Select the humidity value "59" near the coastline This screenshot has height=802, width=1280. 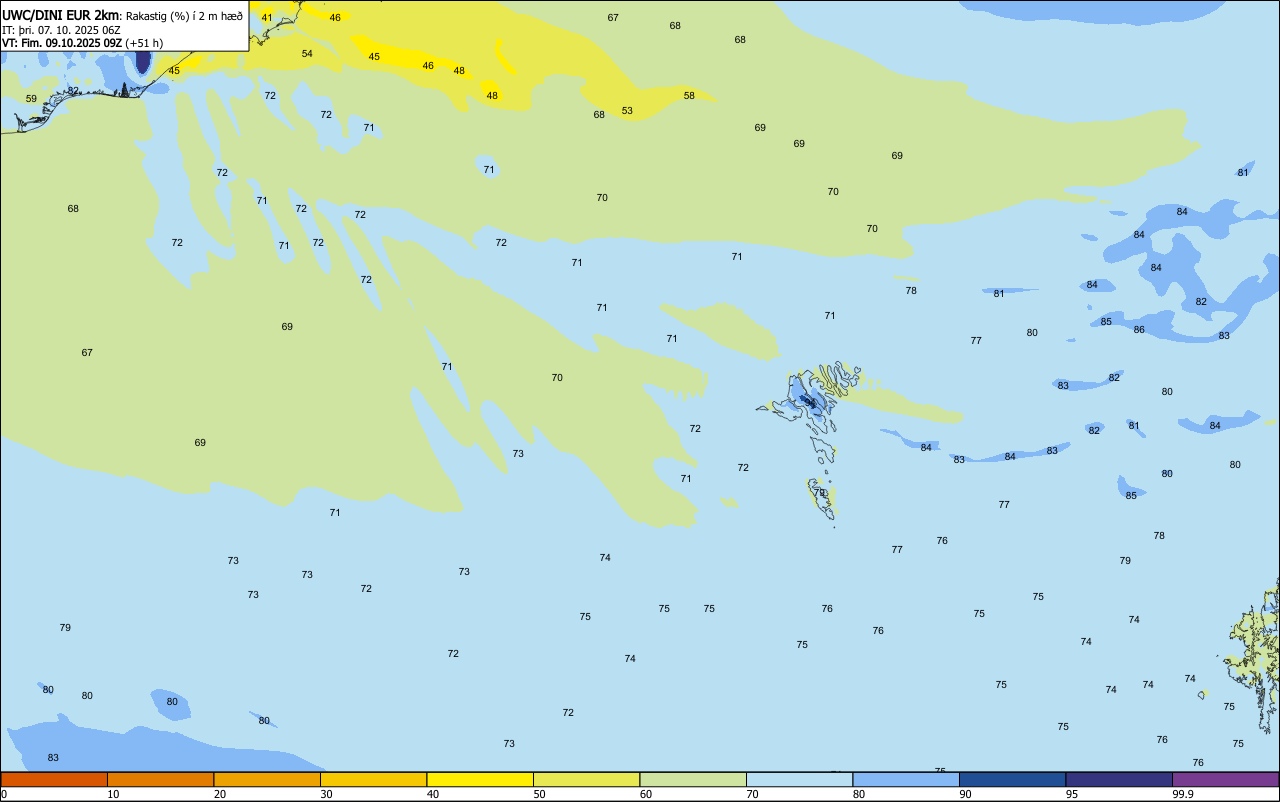click(x=31, y=99)
